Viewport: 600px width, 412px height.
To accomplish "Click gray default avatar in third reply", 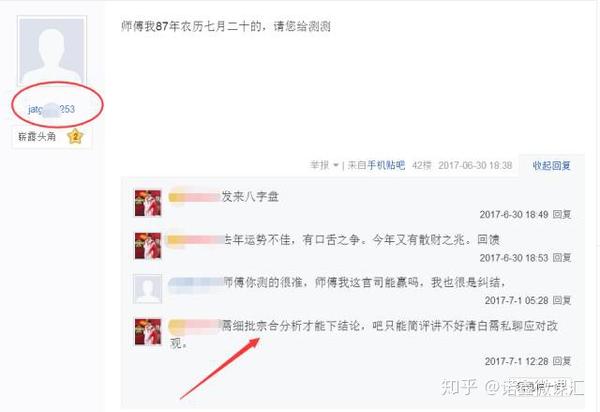I will point(148,289).
